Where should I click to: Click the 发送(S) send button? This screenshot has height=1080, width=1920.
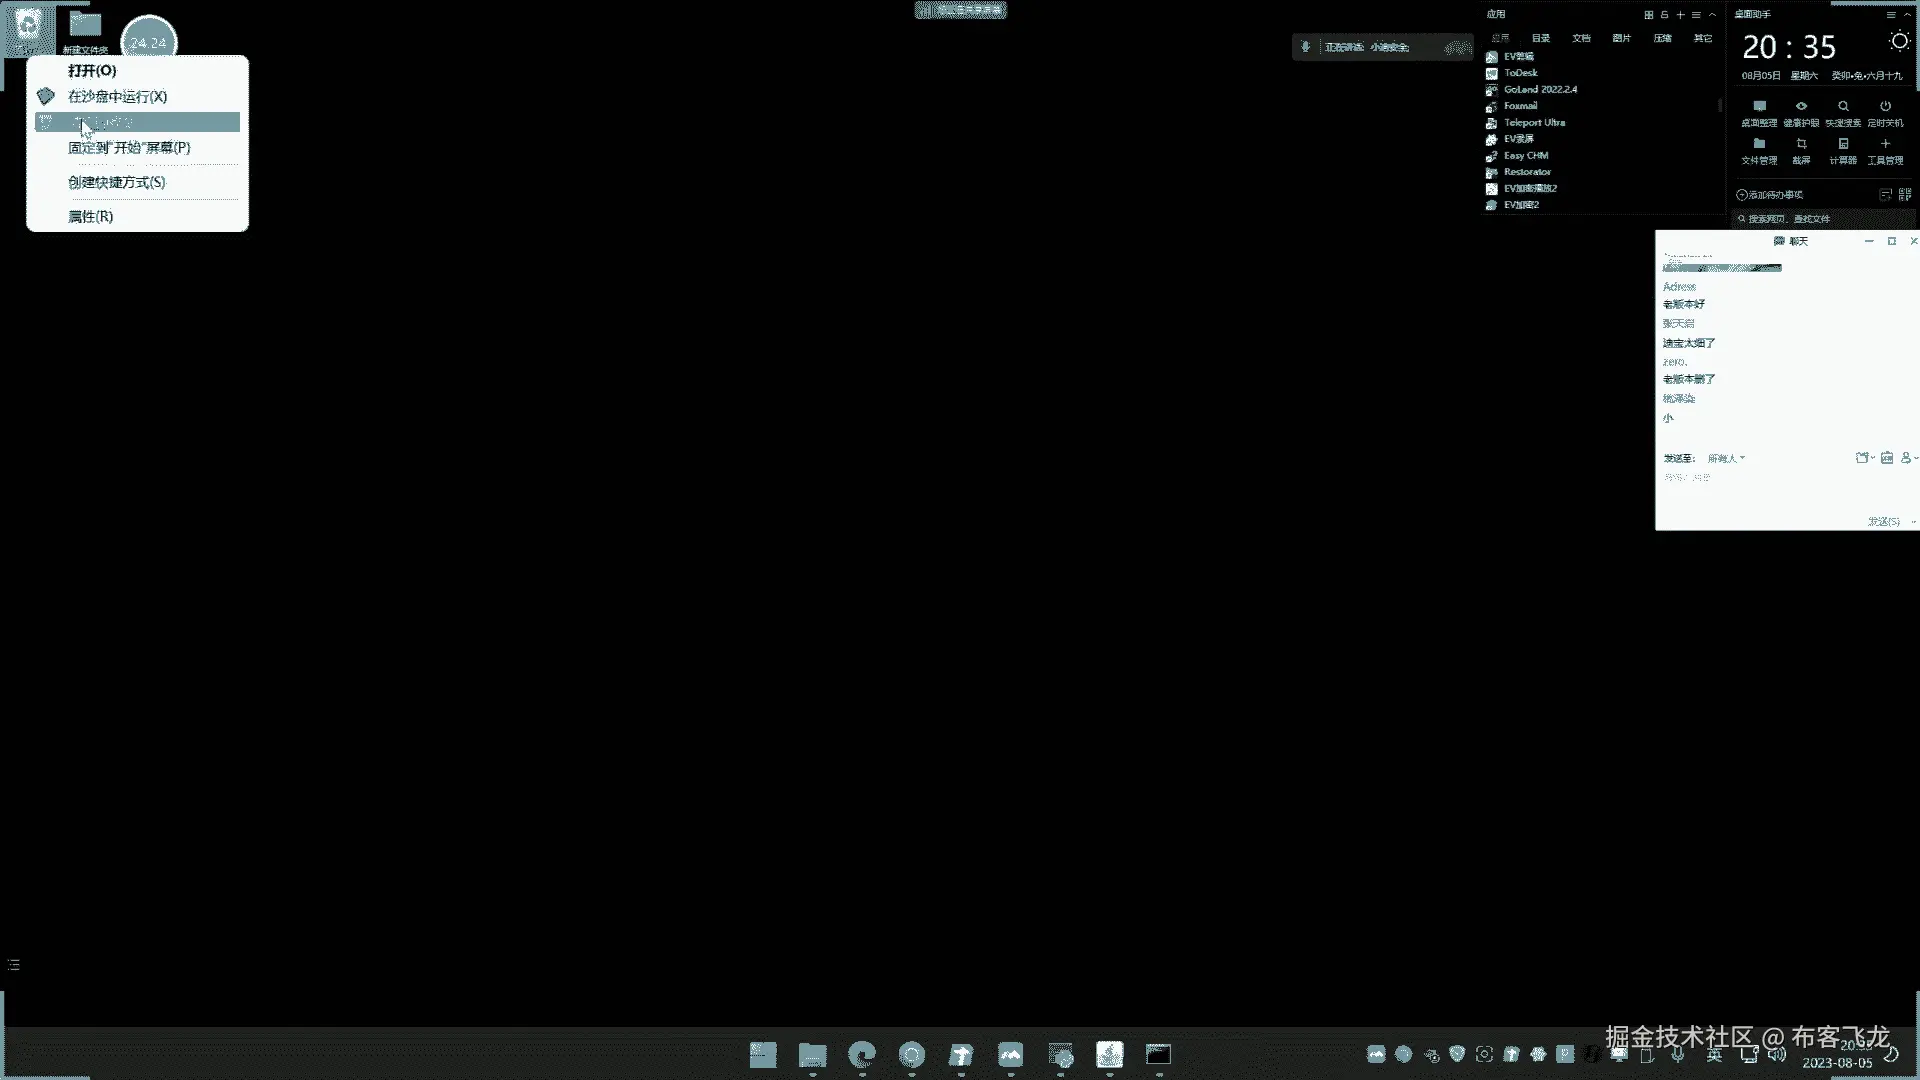1884,521
